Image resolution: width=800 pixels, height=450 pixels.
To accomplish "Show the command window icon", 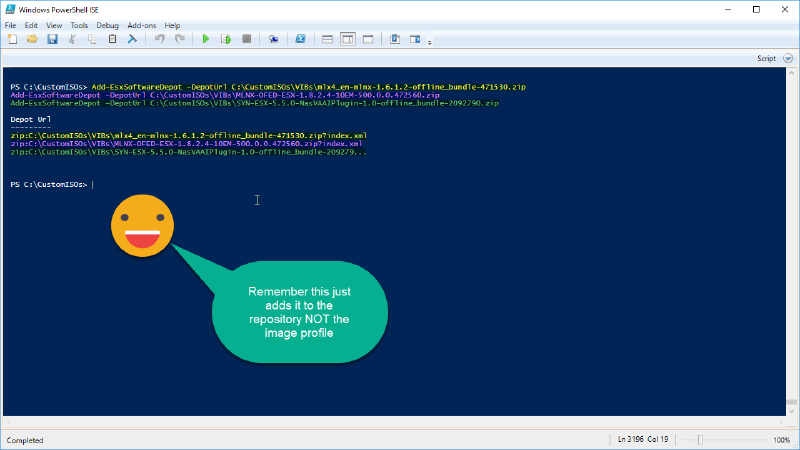I will [395, 39].
